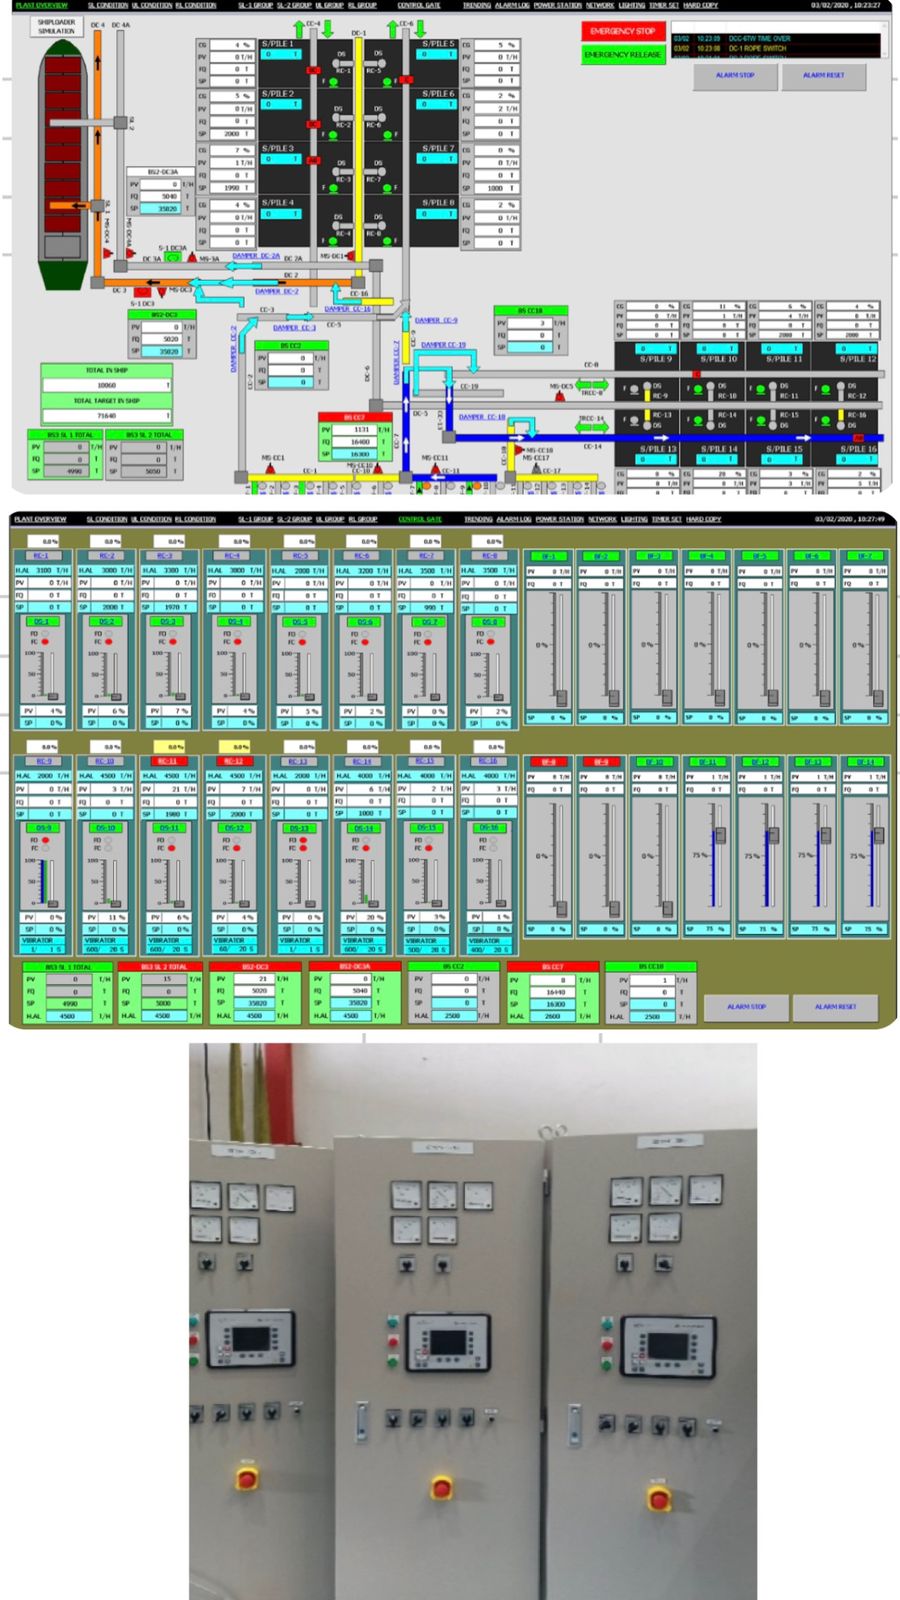
Task: Click Alarm Reset in the lower control gate screen
Action: (x=834, y=1007)
